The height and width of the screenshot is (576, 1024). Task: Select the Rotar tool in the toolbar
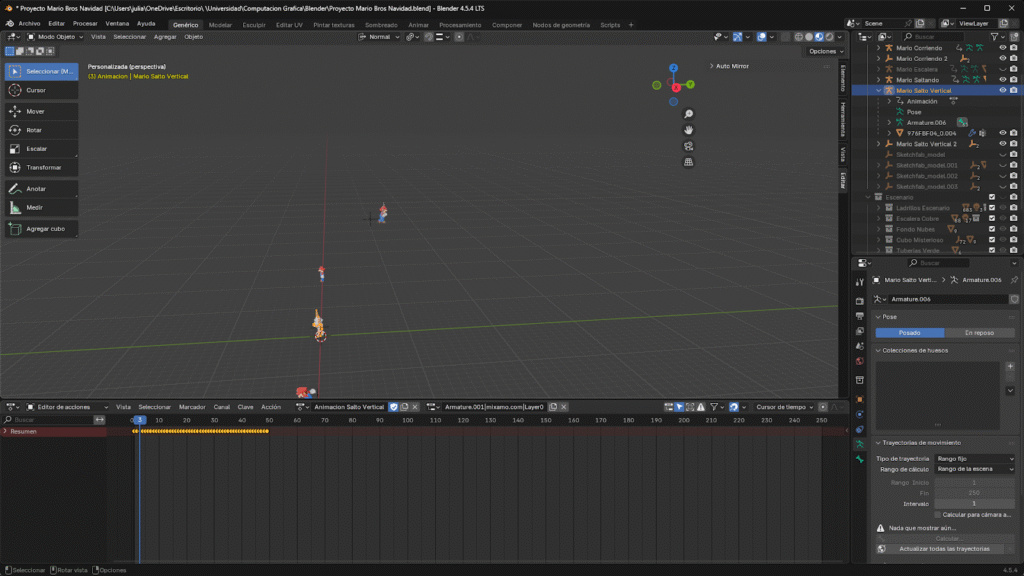[41, 130]
